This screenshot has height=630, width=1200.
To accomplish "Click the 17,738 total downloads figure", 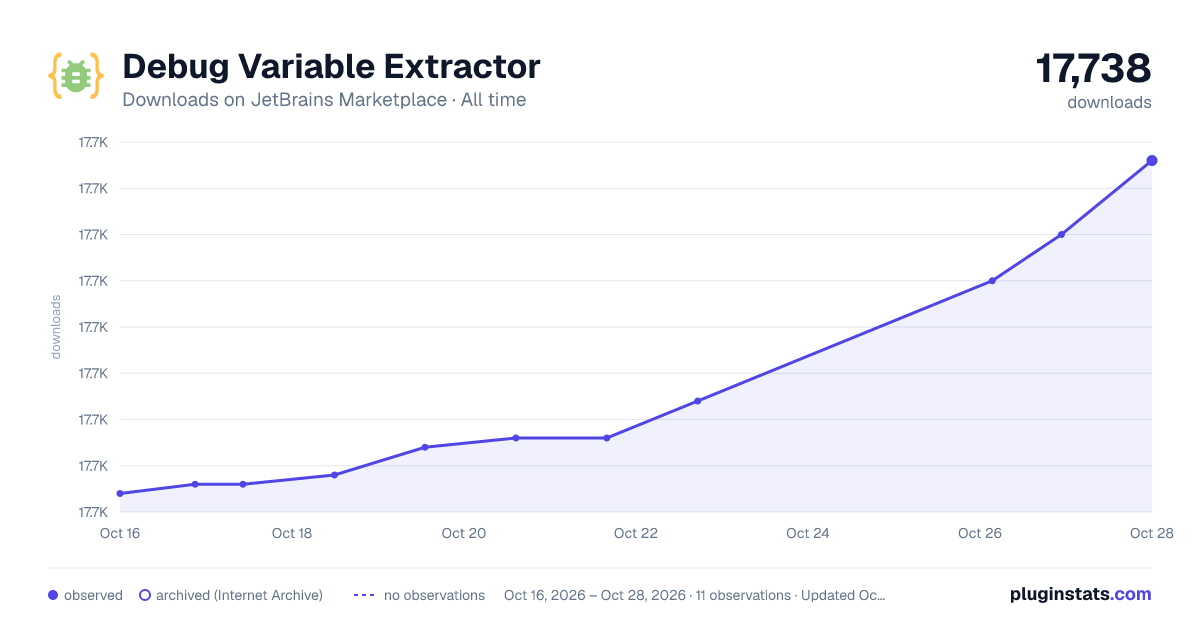I will click(1093, 69).
